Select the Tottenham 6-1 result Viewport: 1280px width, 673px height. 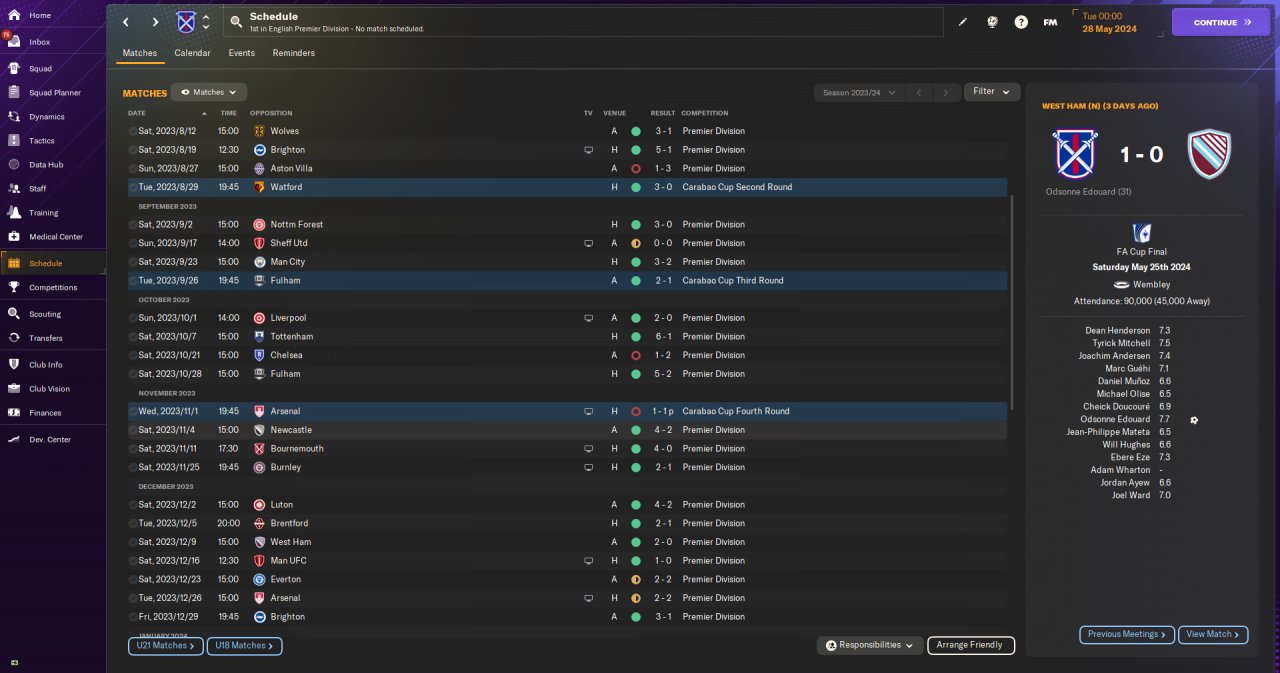(663, 337)
